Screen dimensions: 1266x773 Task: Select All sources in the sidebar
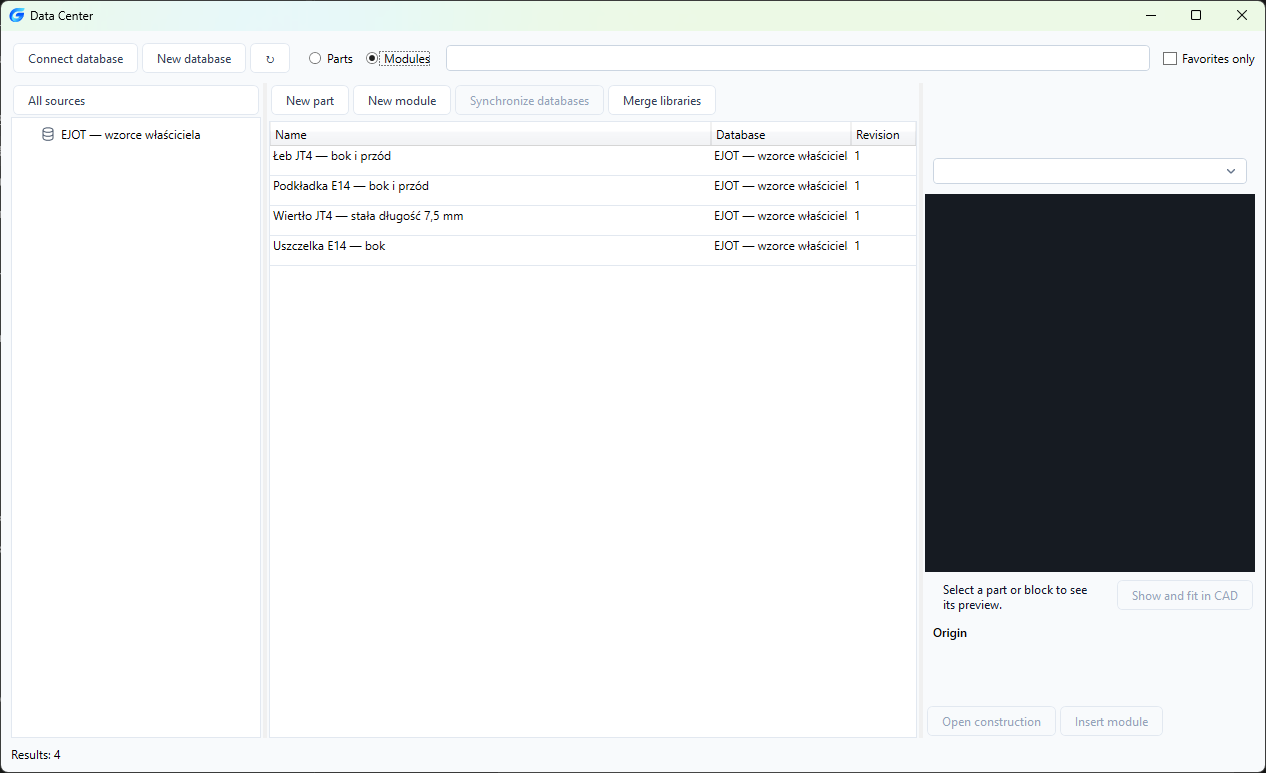click(136, 101)
